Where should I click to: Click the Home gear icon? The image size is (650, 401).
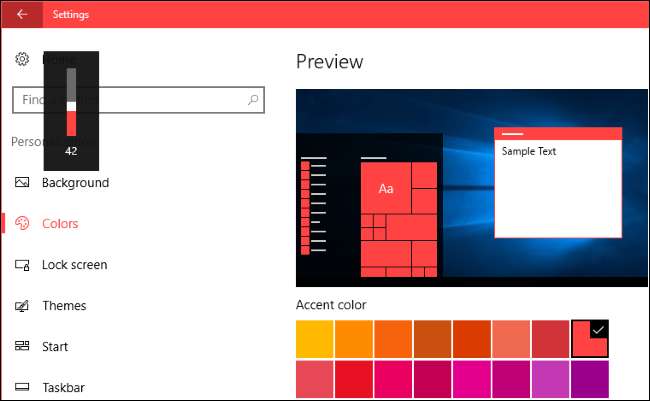point(22,59)
